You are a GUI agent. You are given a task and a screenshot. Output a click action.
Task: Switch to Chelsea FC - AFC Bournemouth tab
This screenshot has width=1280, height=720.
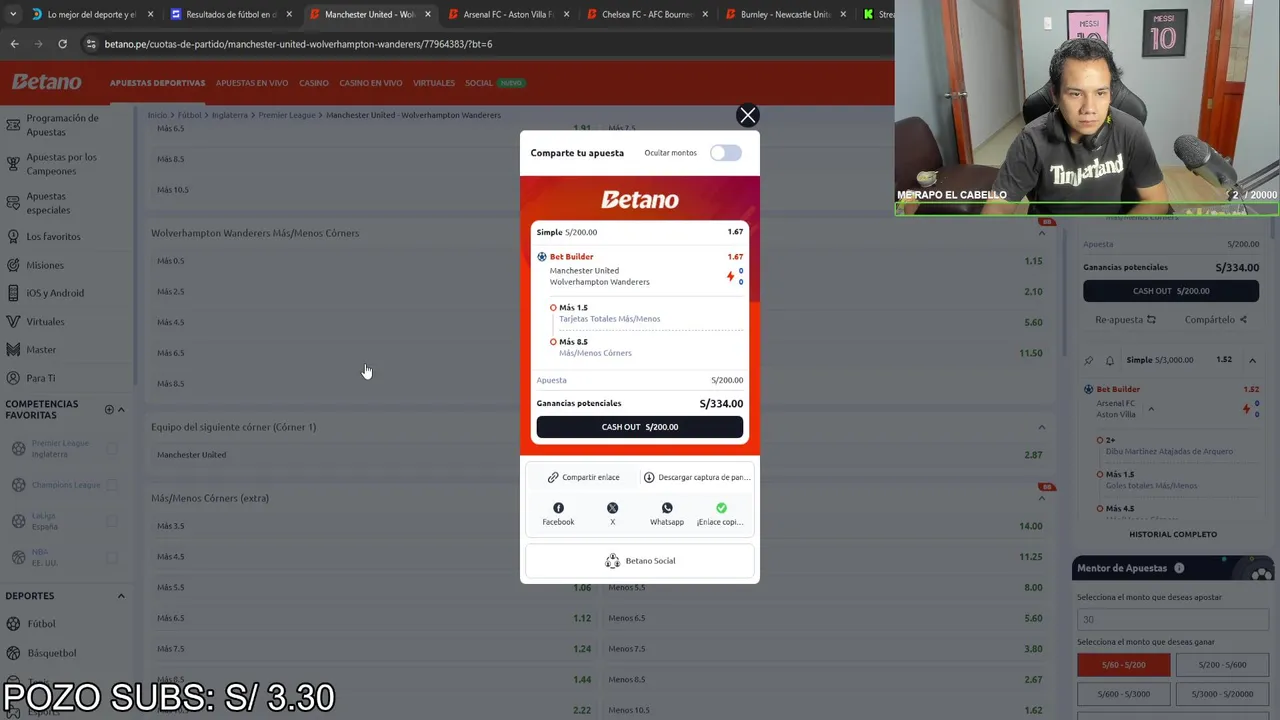647,14
